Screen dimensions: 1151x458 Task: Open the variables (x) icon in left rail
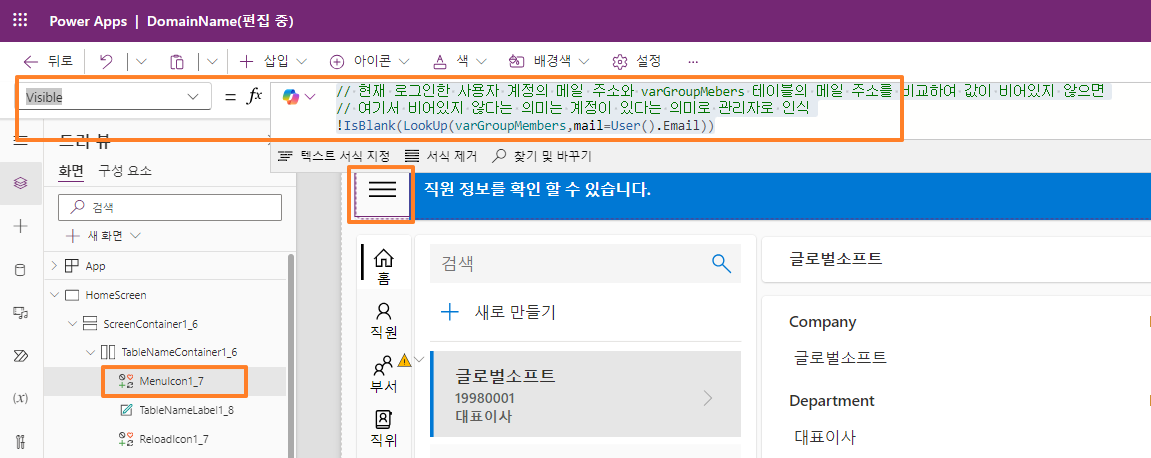[x=21, y=399]
